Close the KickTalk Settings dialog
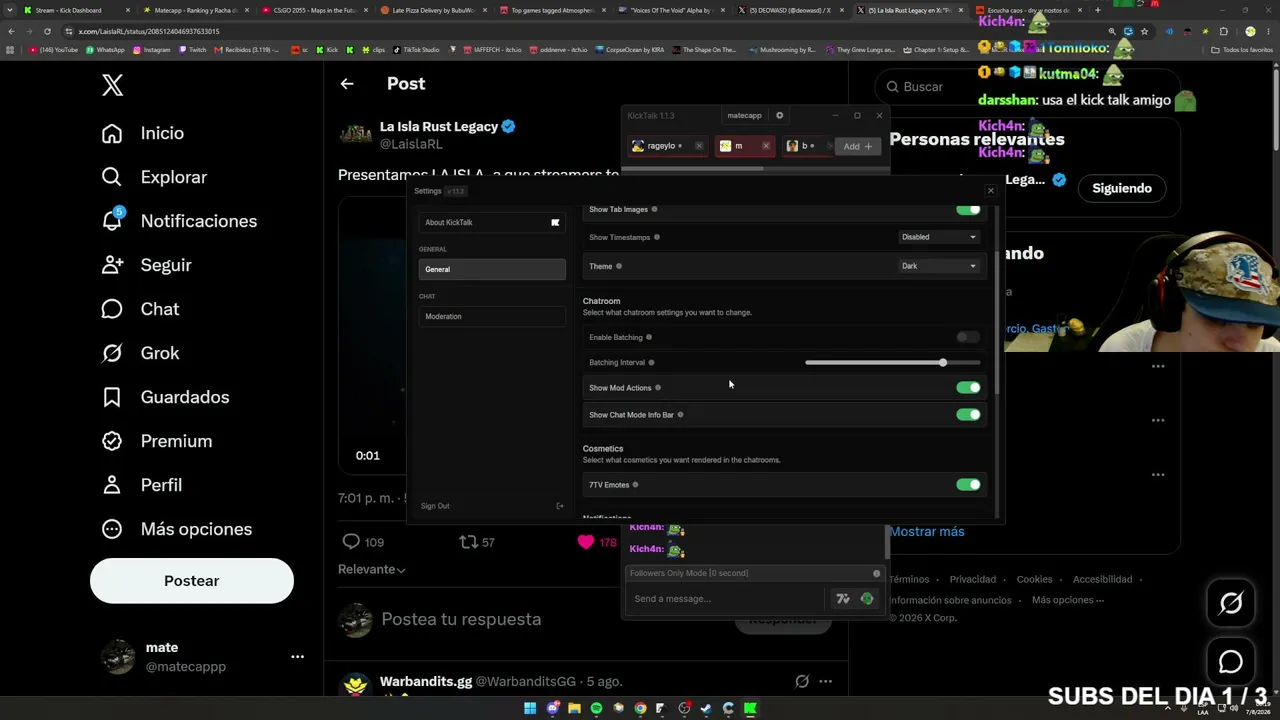 [991, 191]
